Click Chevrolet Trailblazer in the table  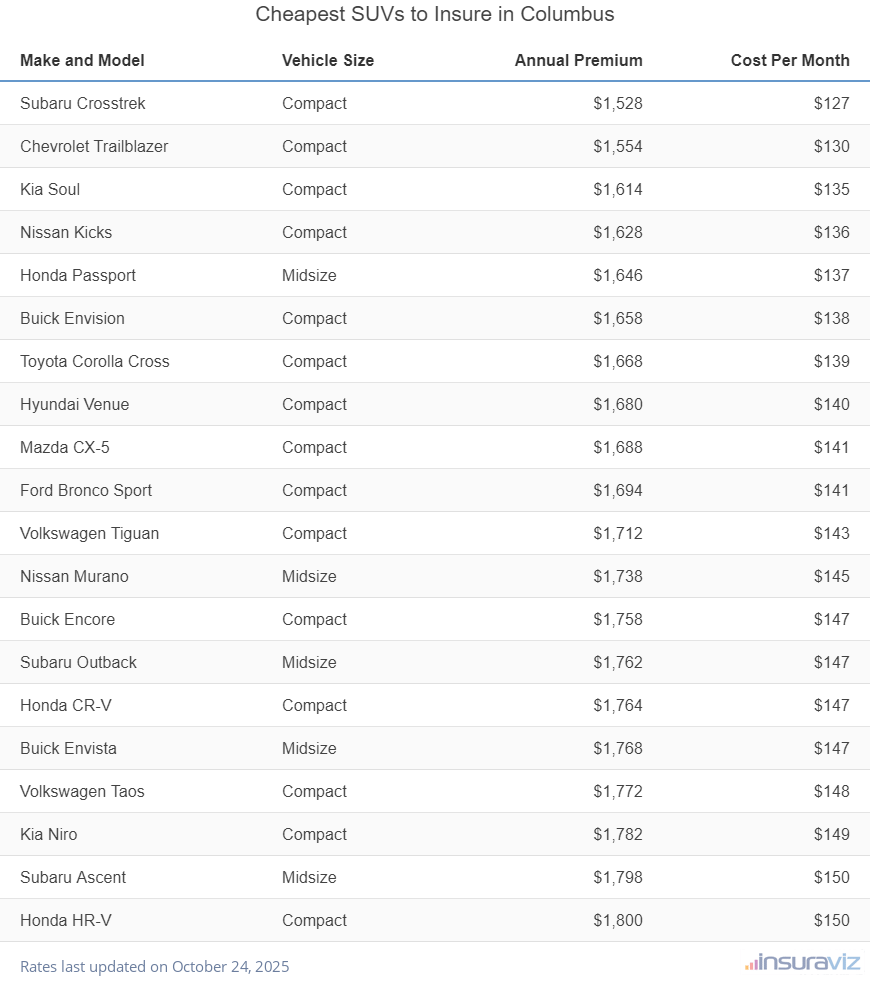coord(94,146)
